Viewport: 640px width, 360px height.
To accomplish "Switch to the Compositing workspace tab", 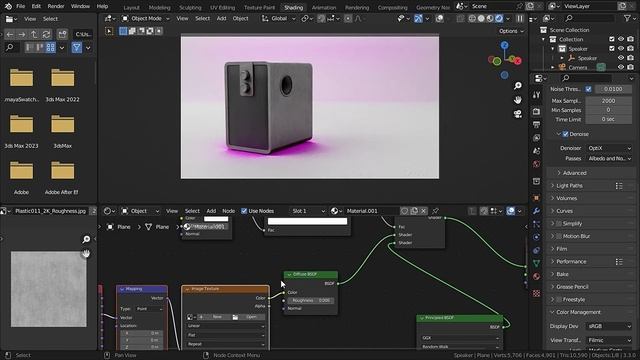I will [x=392, y=7].
